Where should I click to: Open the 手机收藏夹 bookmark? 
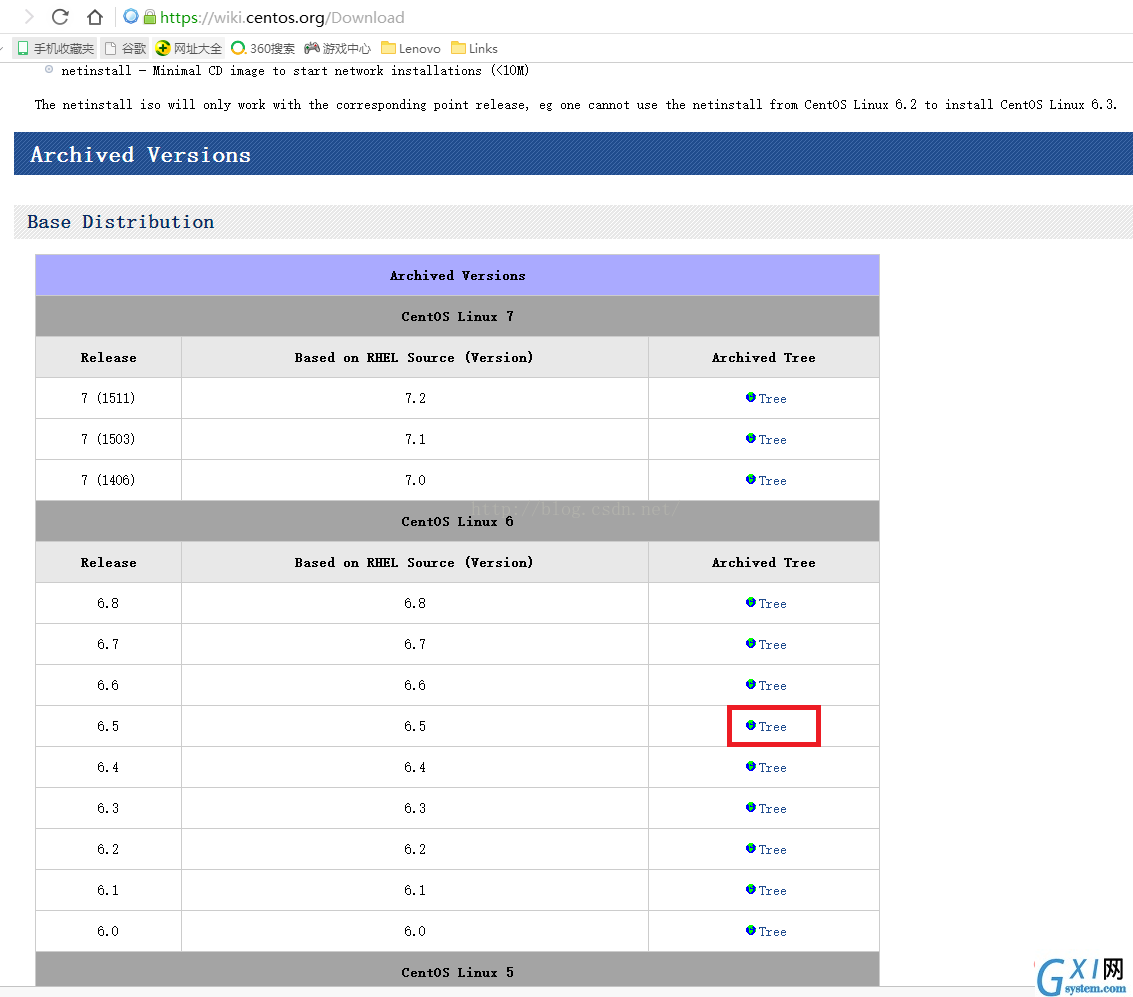click(x=56, y=48)
